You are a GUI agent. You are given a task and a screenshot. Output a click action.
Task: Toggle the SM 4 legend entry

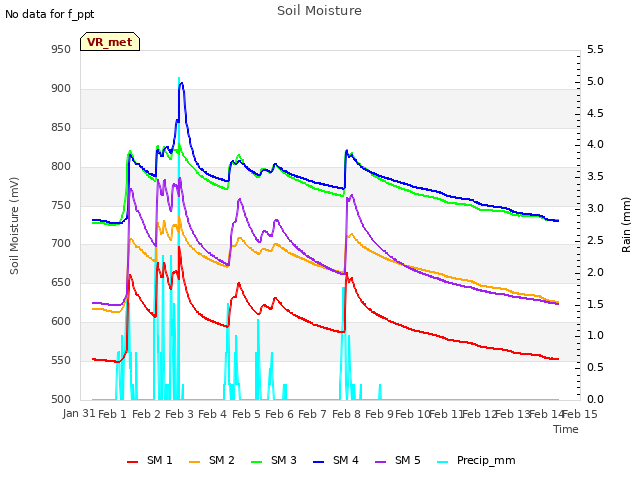(x=336, y=461)
